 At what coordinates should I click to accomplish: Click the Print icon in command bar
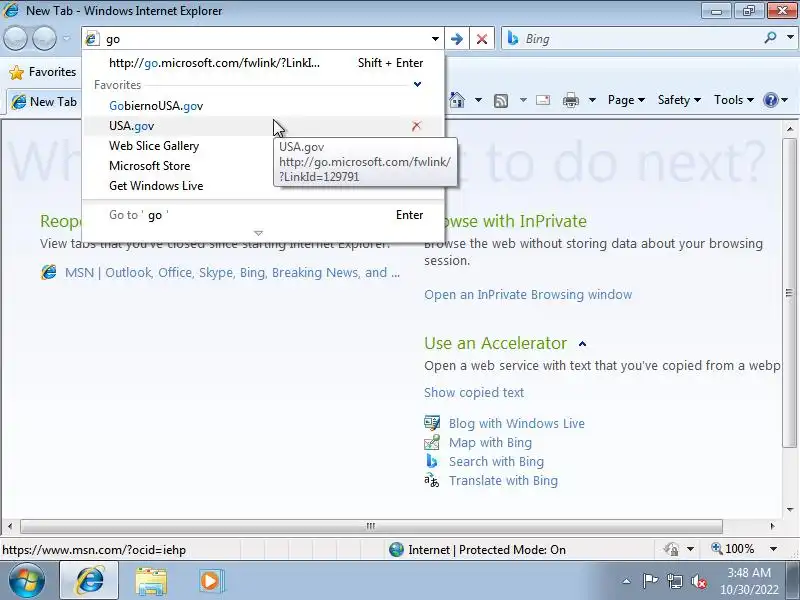570,100
